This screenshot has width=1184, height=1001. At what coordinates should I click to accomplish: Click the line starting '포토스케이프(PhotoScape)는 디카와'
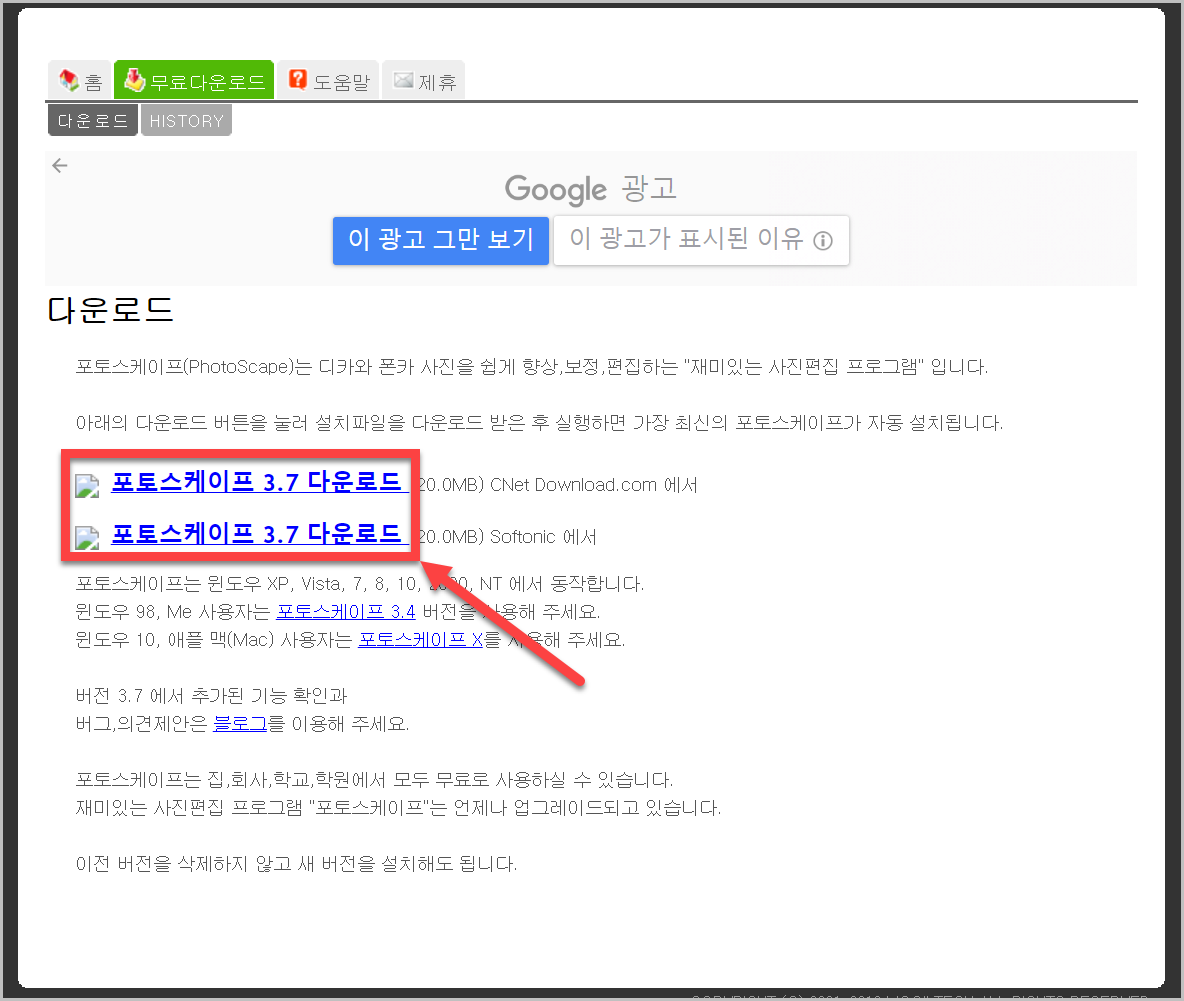[532, 367]
